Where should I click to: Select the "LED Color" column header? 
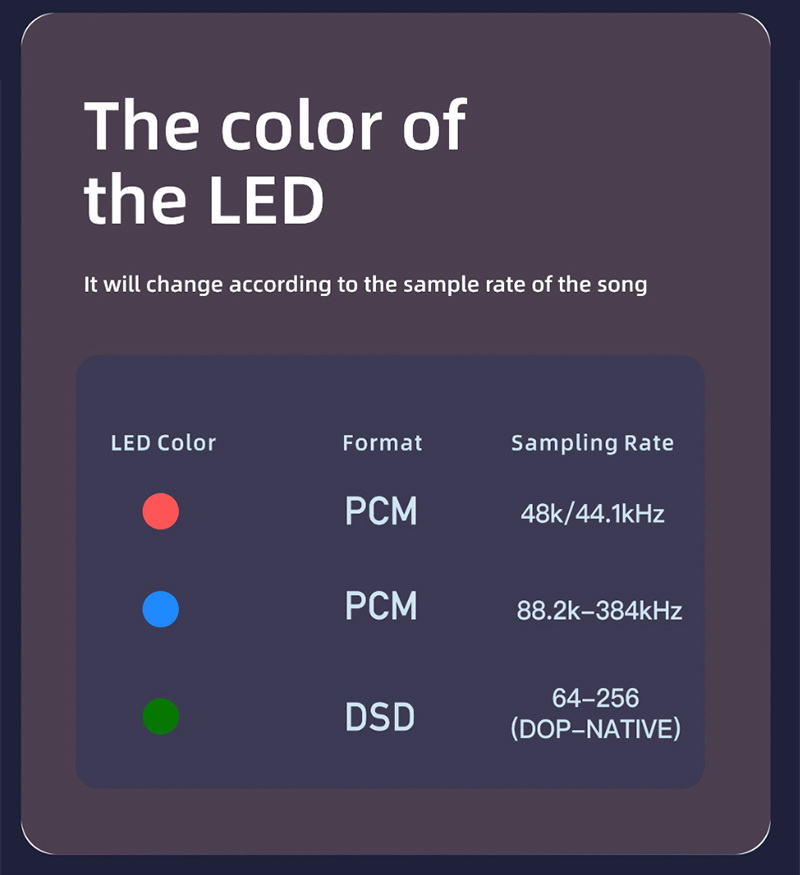point(163,442)
